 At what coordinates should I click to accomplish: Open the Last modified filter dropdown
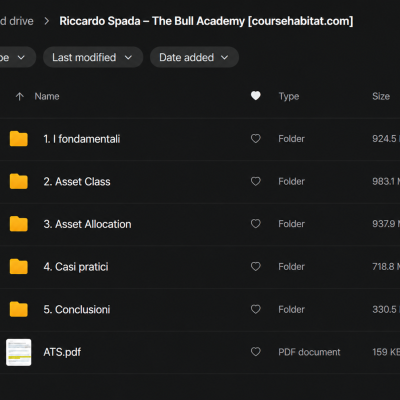(93, 57)
